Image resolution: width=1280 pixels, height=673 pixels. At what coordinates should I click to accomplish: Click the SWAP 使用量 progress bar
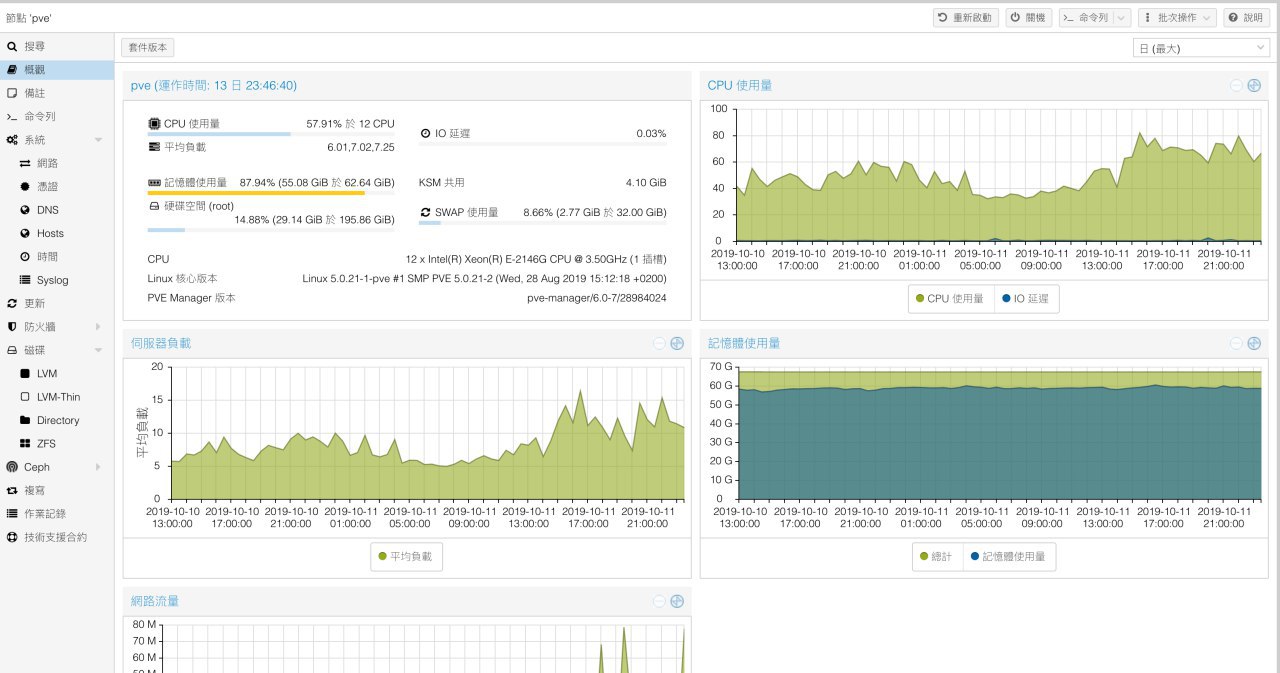coord(543,223)
